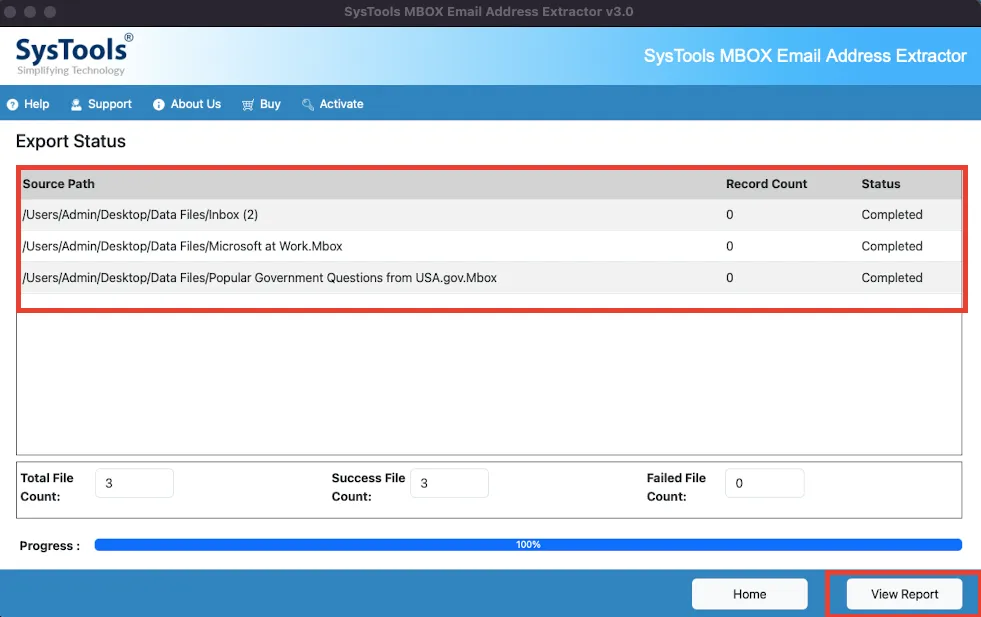Select the Total File Count field
The image size is (981, 617).
pyautogui.click(x=135, y=483)
